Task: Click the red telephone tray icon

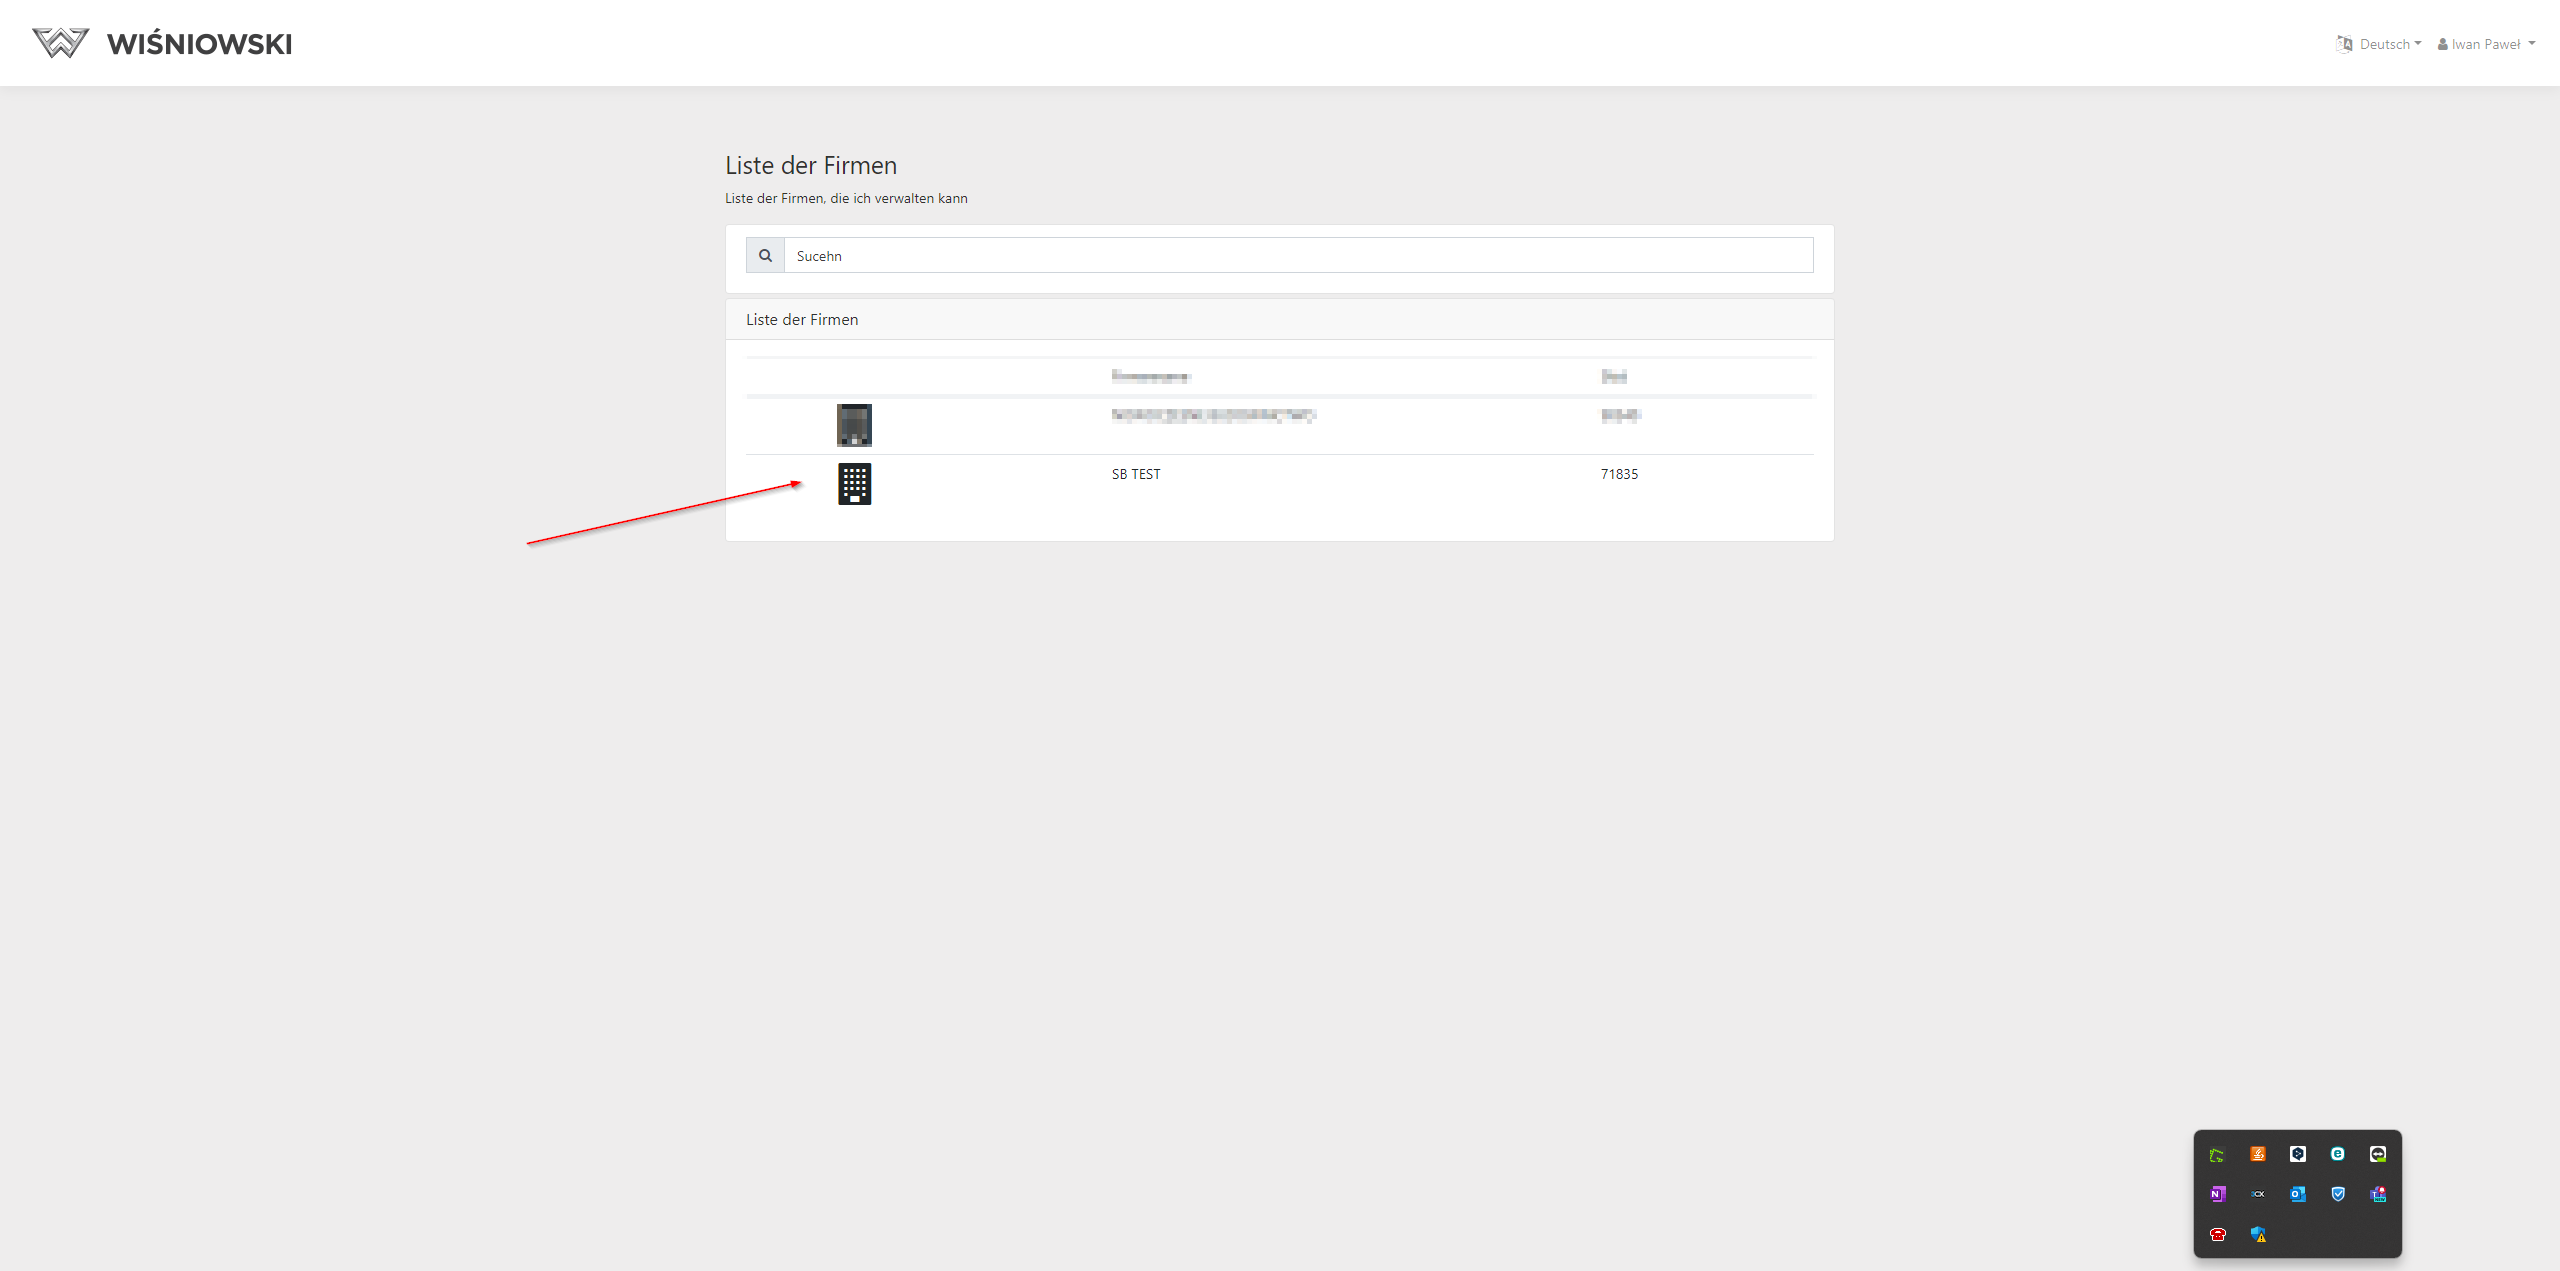Action: click(2217, 1234)
